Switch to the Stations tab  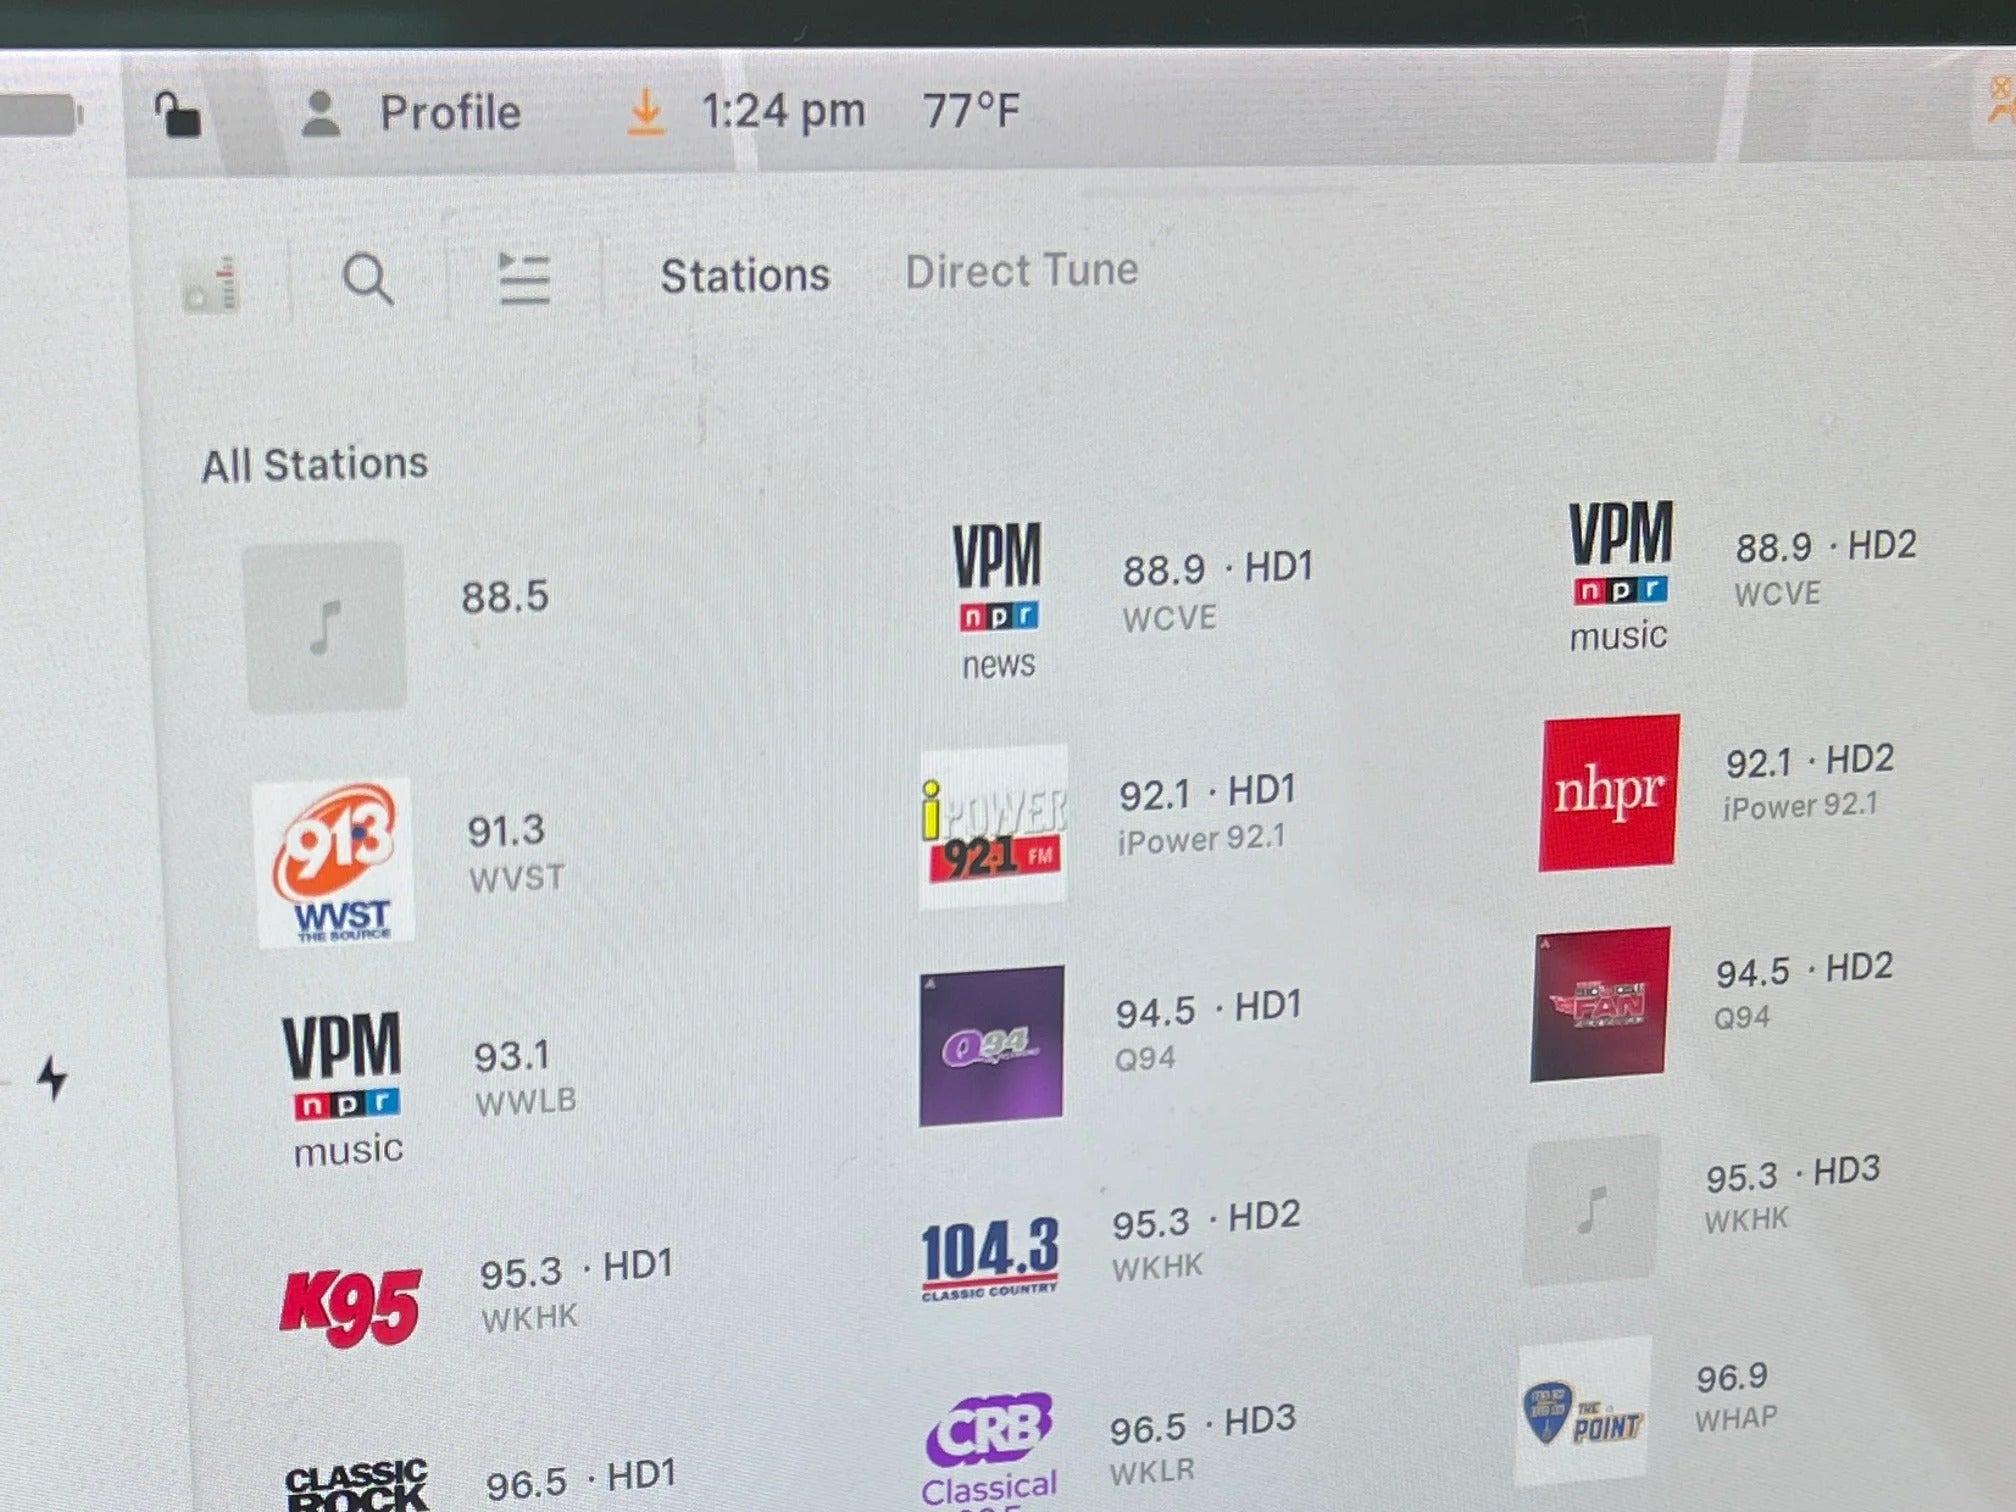click(x=745, y=275)
